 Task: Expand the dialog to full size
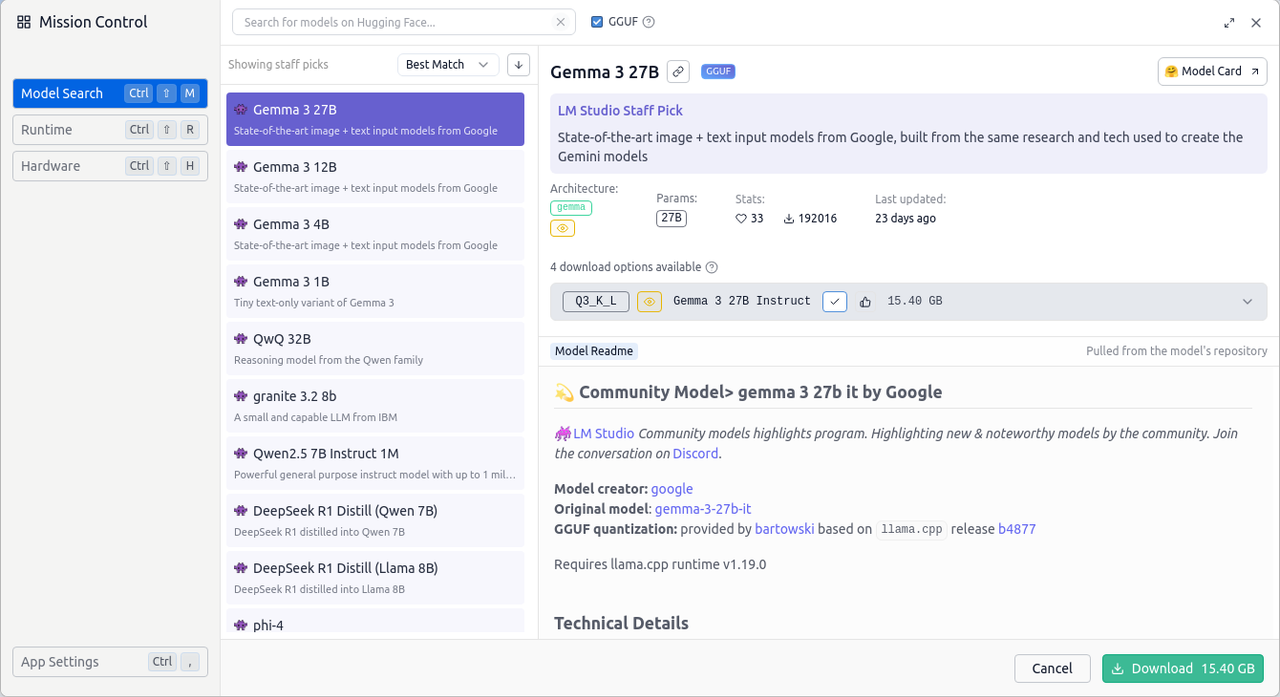(1229, 22)
